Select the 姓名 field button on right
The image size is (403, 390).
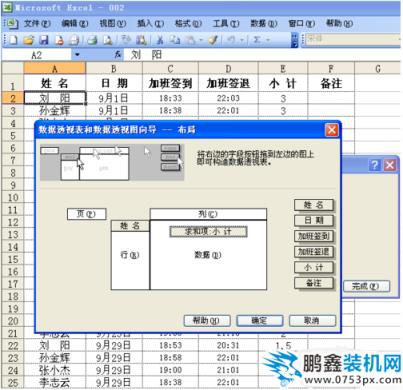click(x=314, y=205)
